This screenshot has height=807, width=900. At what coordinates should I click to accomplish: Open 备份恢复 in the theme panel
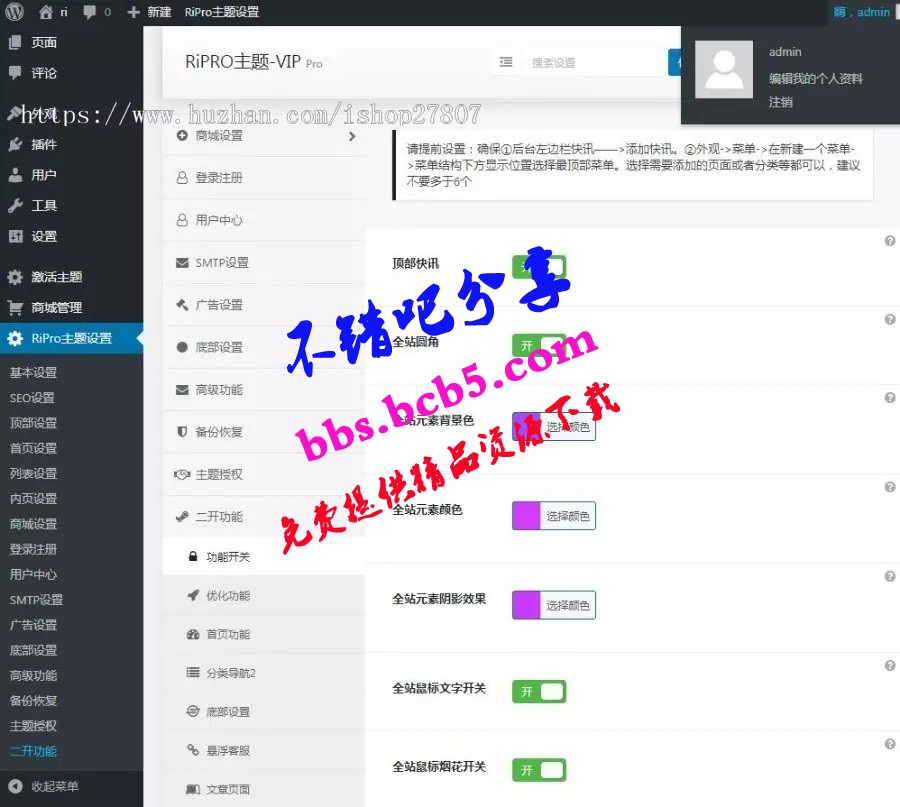click(x=263, y=432)
